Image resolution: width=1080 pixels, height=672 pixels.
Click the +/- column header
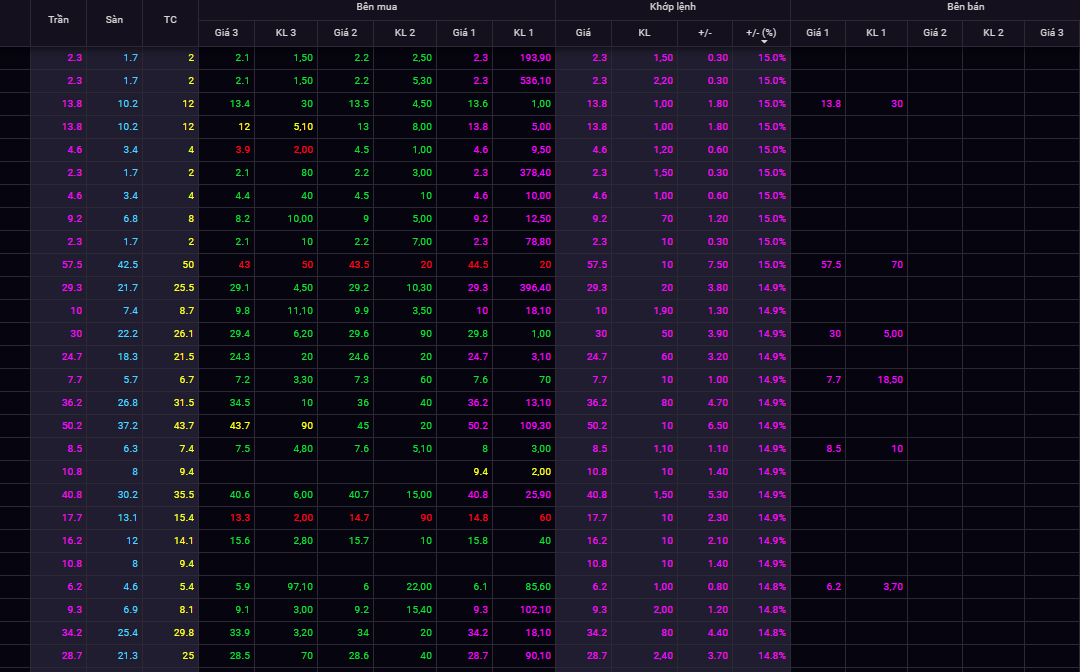pyautogui.click(x=705, y=33)
